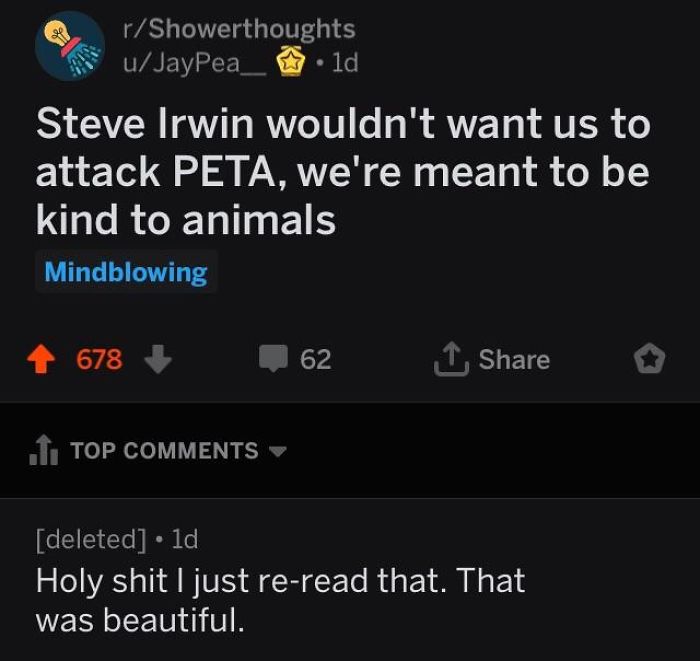Select the Mindblowing flair tag
Image resolution: width=700 pixels, height=661 pixels.
(x=126, y=272)
